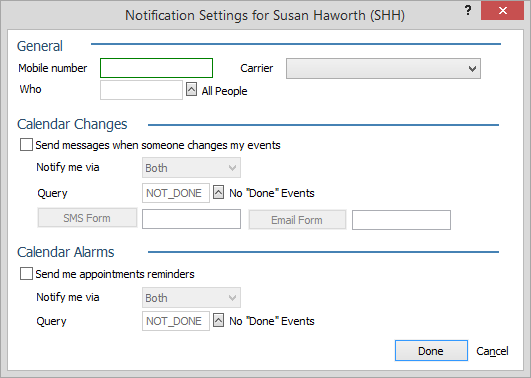Open query lookup arrow in Calendar Alarms section
The image size is (531, 378).
click(x=218, y=320)
